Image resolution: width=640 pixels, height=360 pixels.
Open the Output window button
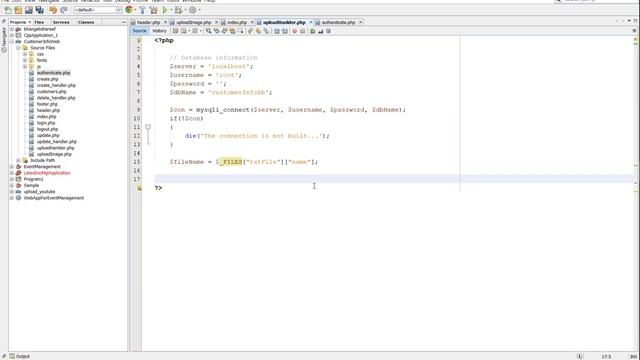tap(20, 356)
